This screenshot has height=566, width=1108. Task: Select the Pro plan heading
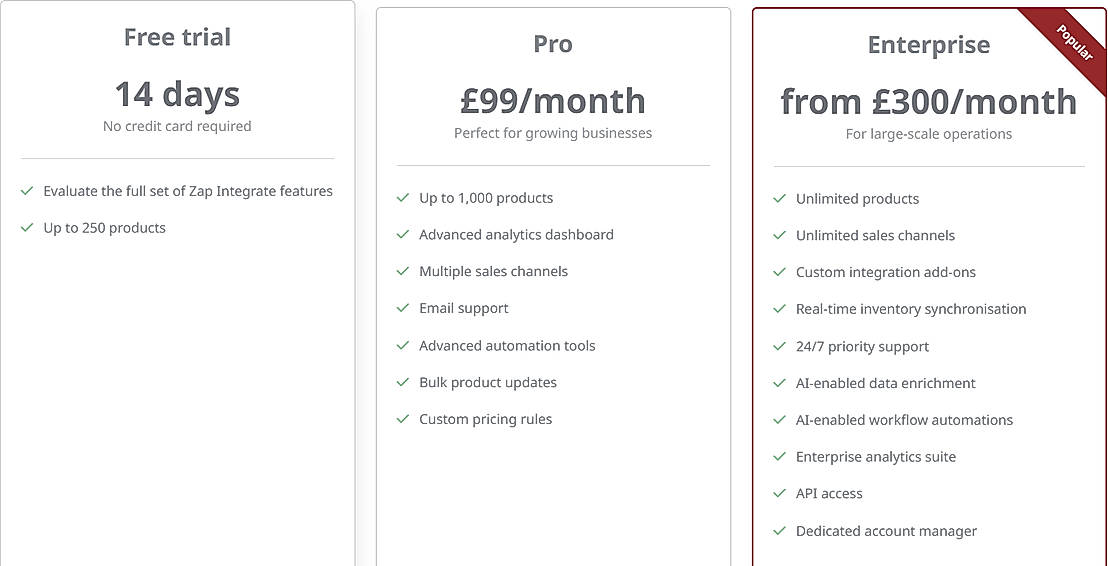[553, 44]
